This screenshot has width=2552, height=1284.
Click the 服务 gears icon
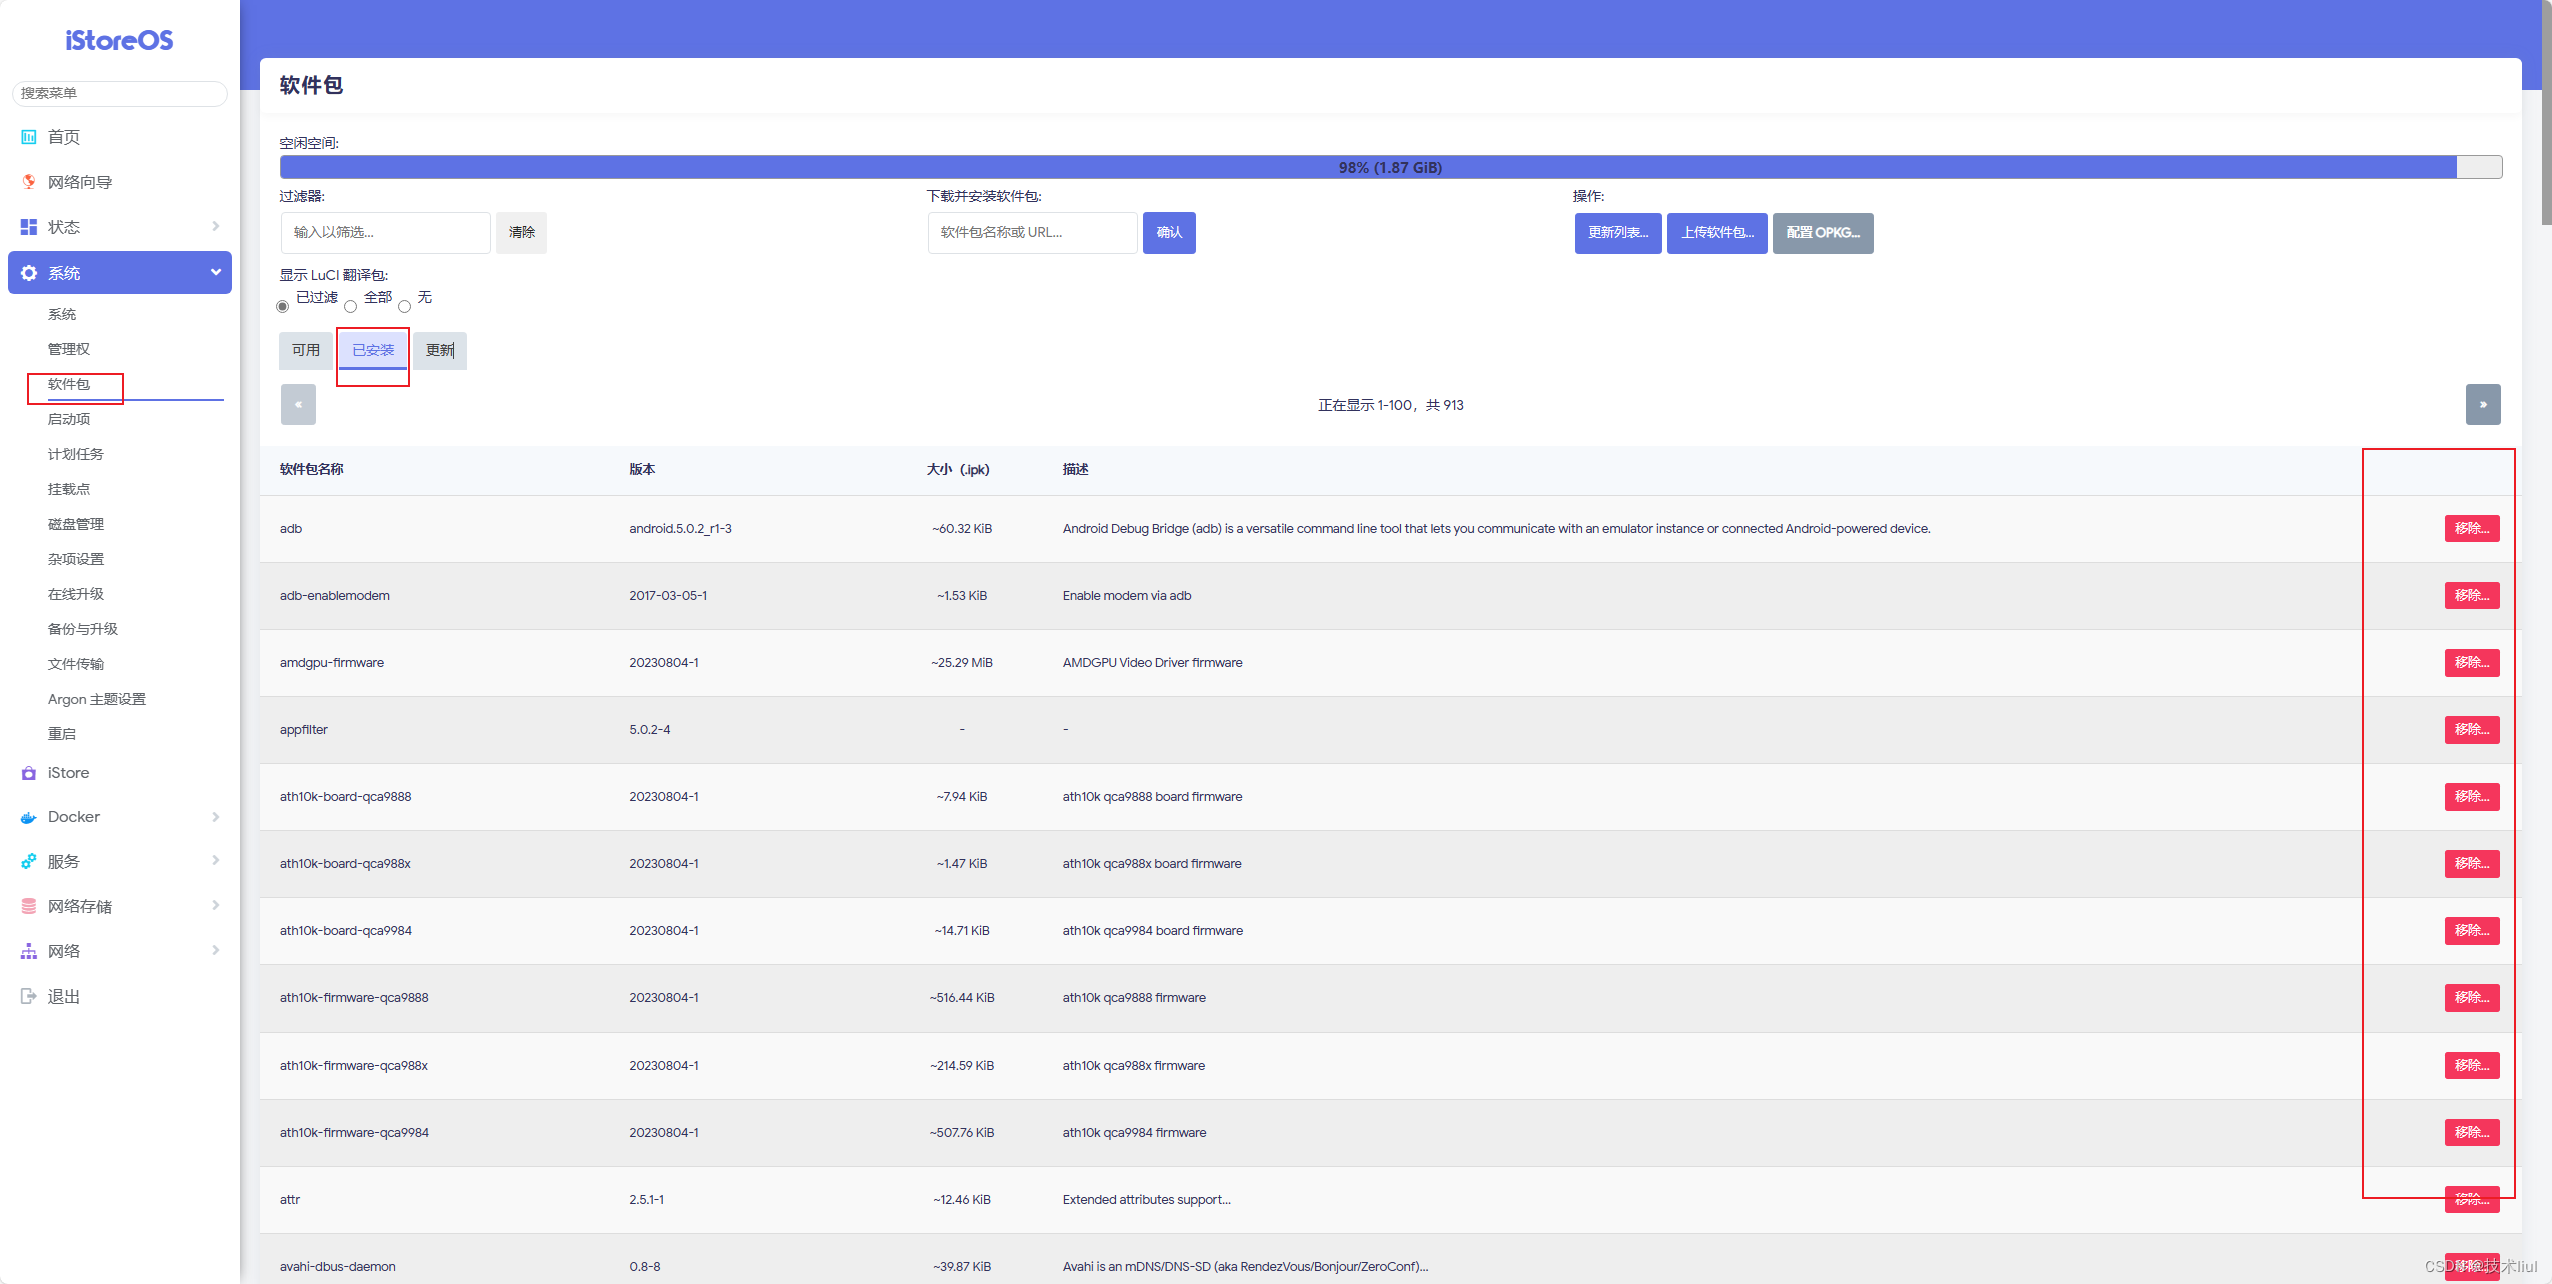click(29, 861)
